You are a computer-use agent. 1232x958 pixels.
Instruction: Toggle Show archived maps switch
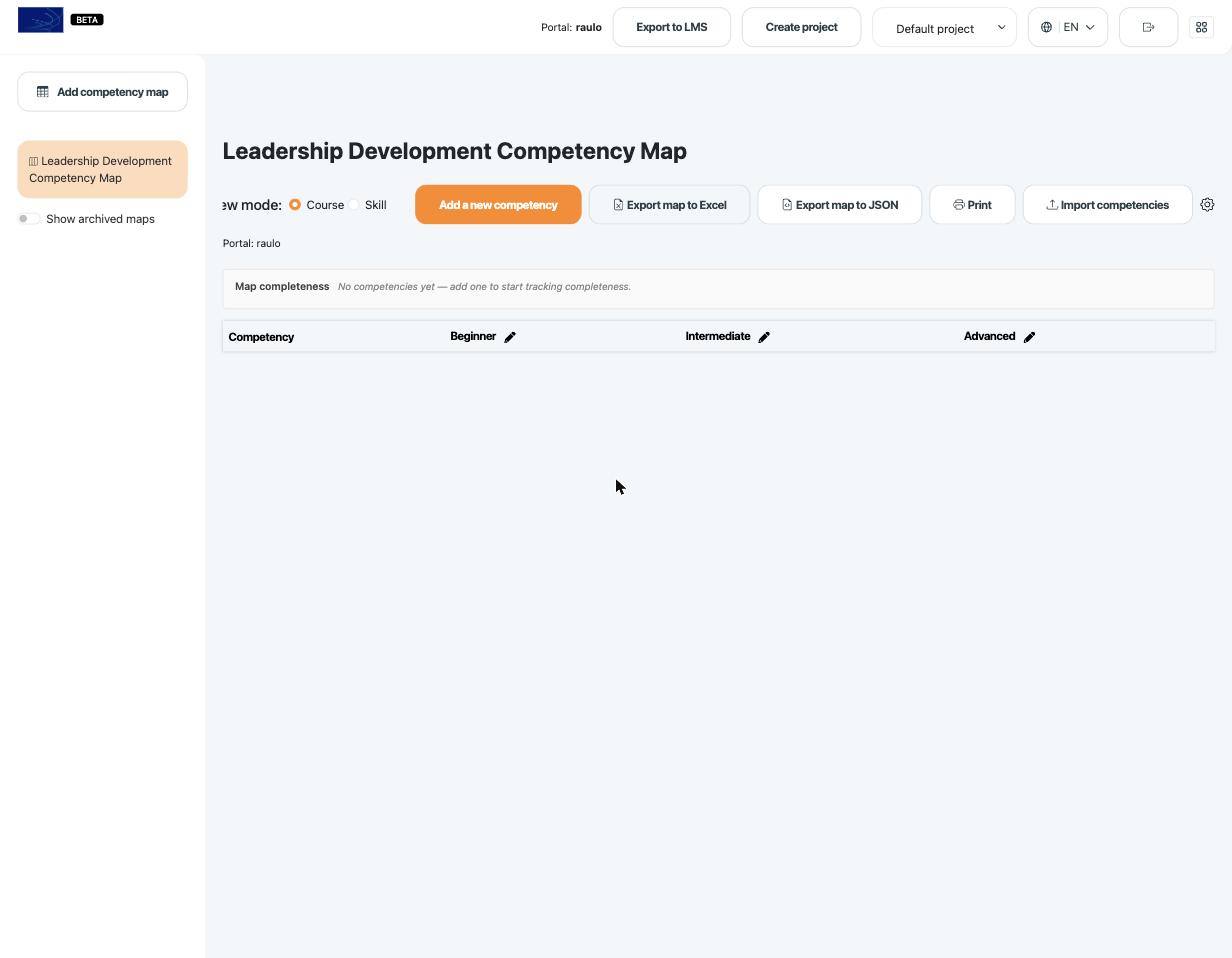coord(29,219)
